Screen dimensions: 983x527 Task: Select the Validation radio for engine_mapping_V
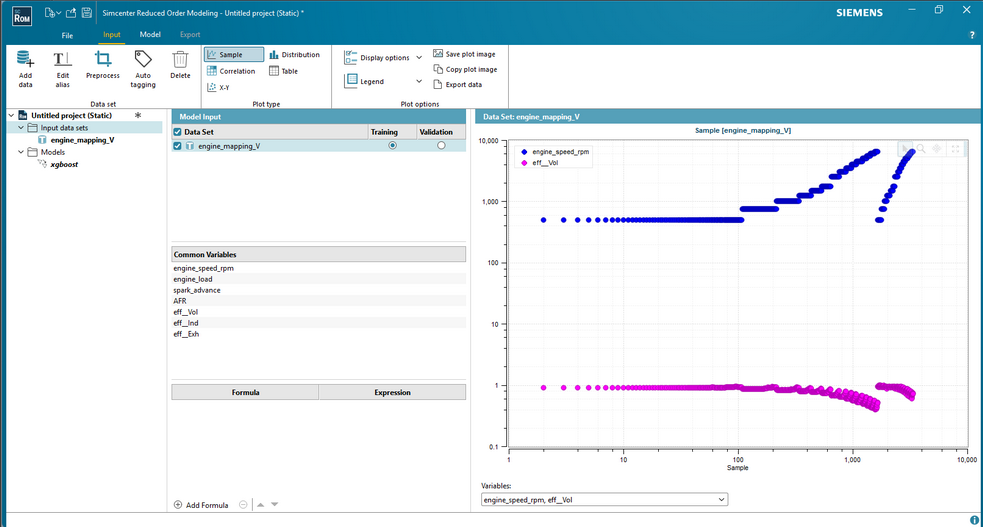(x=441, y=145)
